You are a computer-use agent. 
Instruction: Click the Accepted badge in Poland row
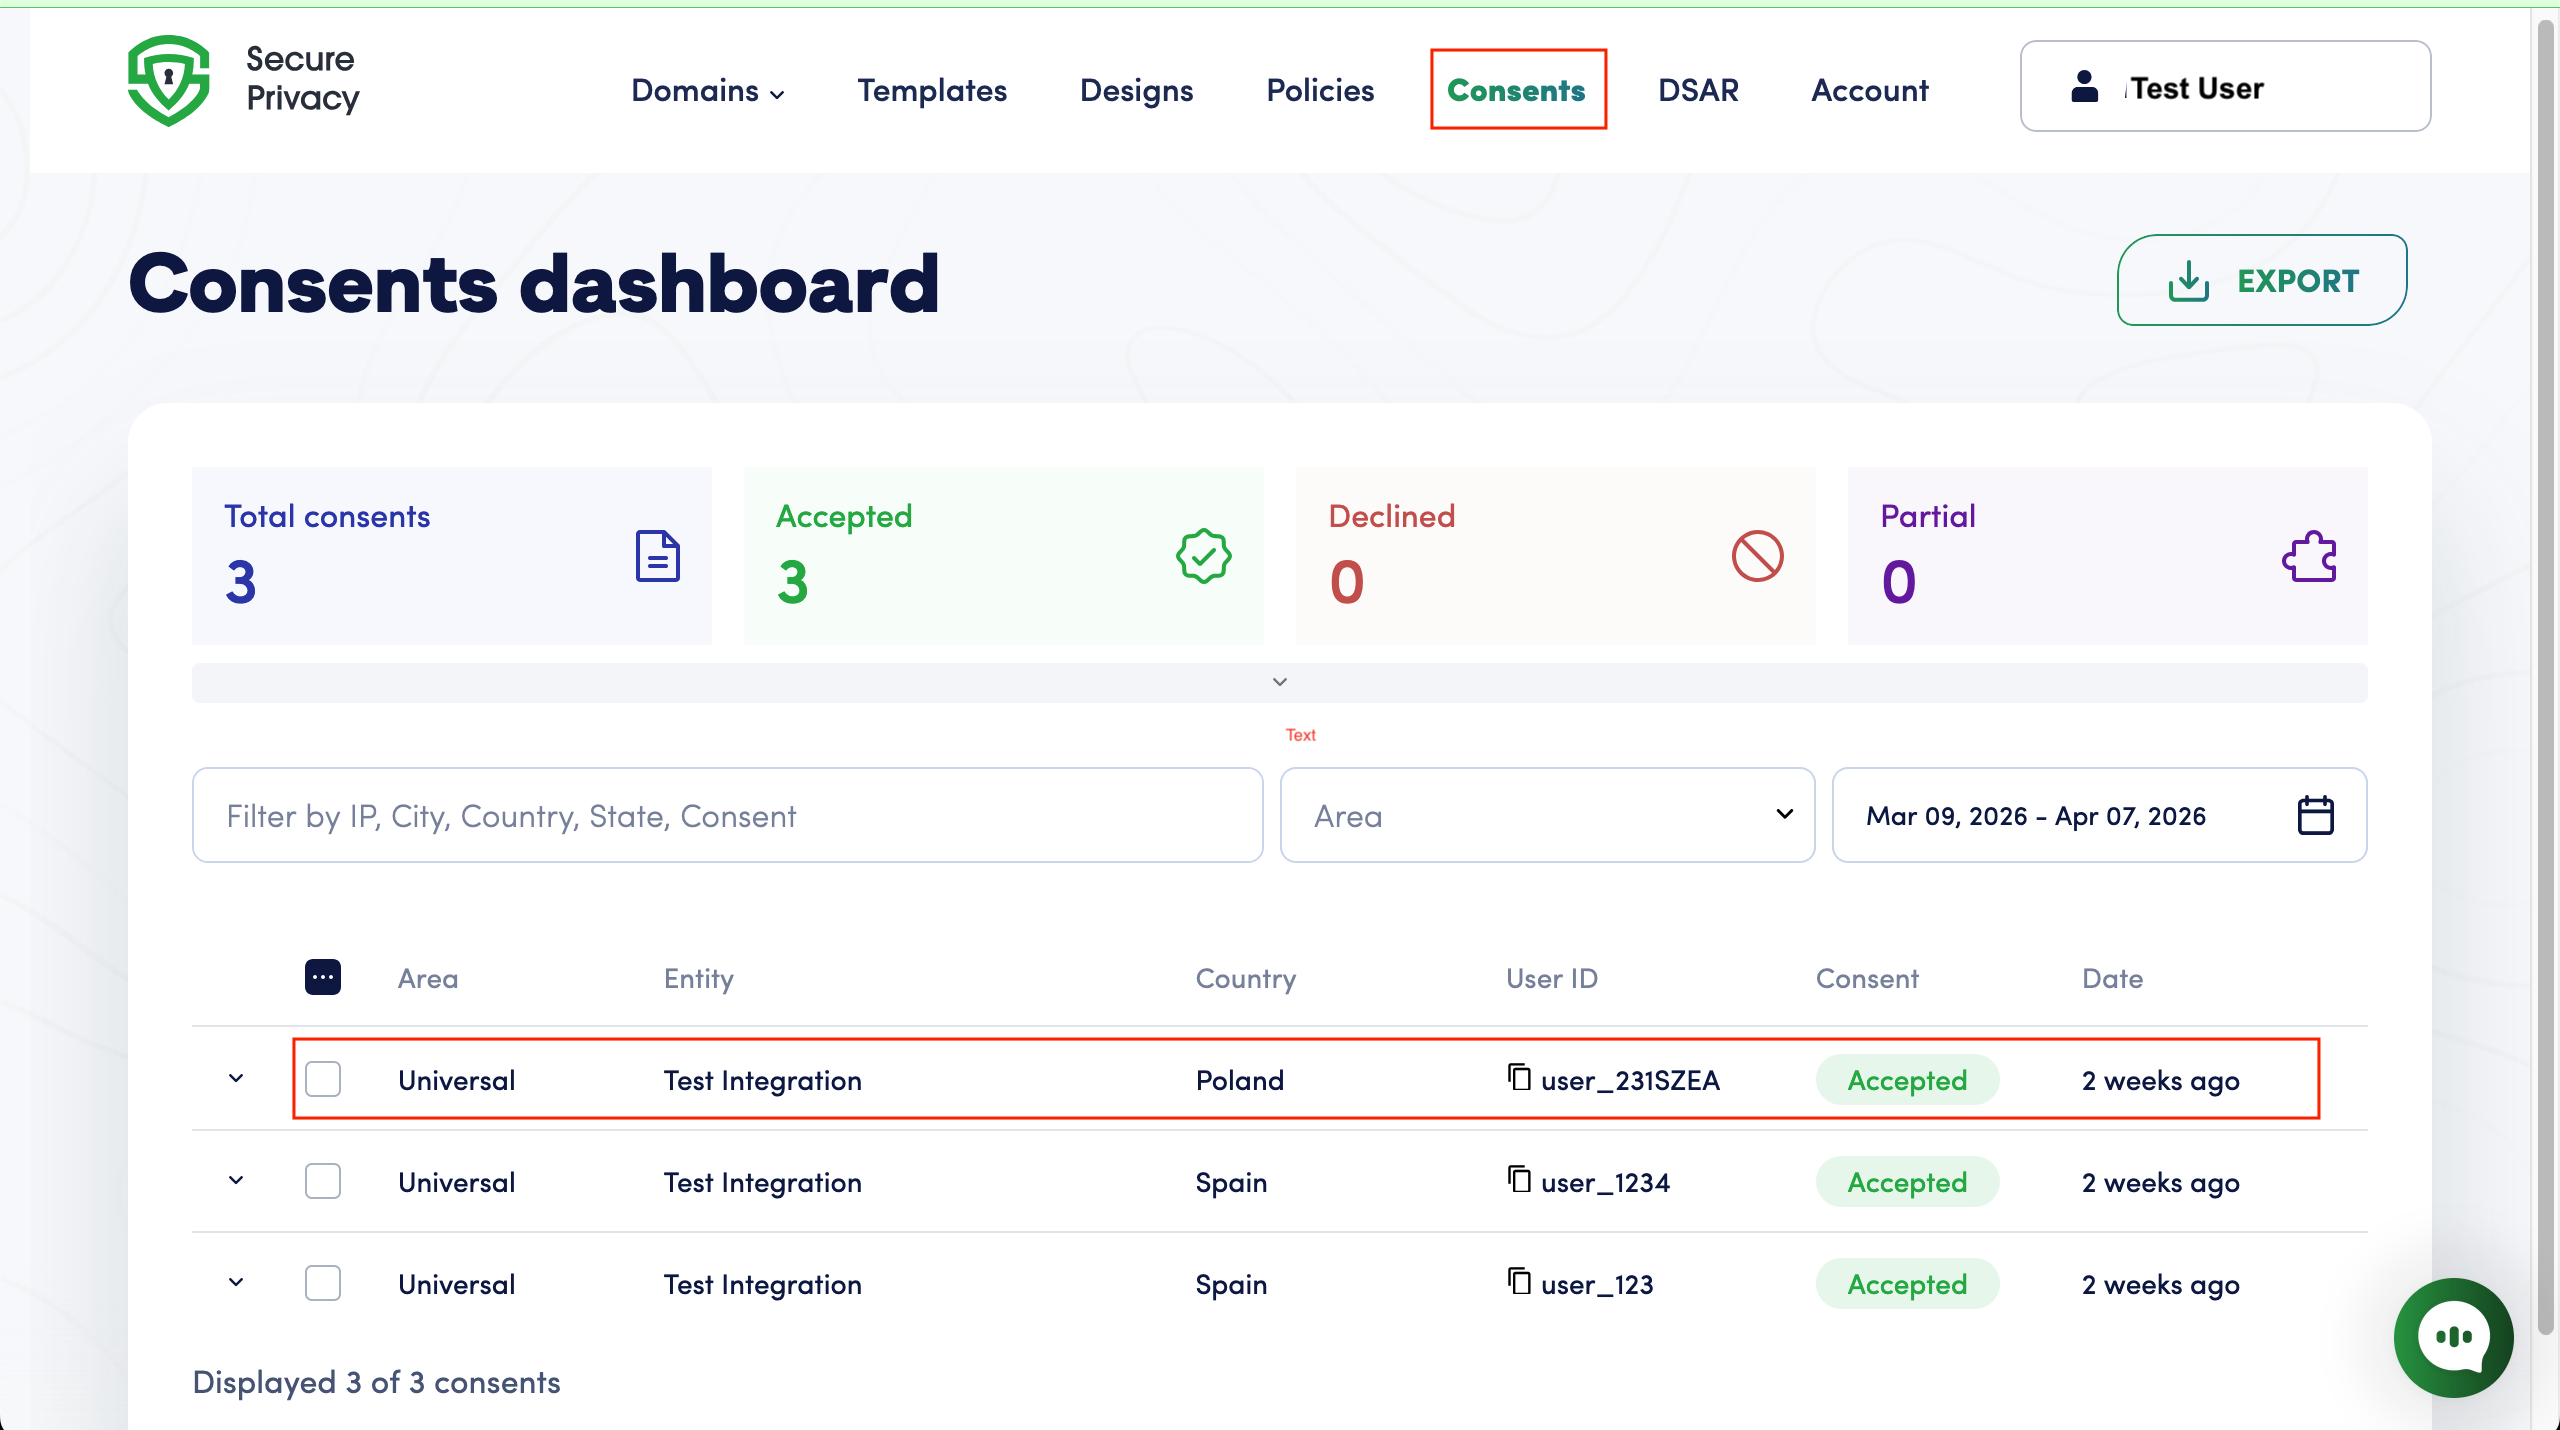1907,1080
